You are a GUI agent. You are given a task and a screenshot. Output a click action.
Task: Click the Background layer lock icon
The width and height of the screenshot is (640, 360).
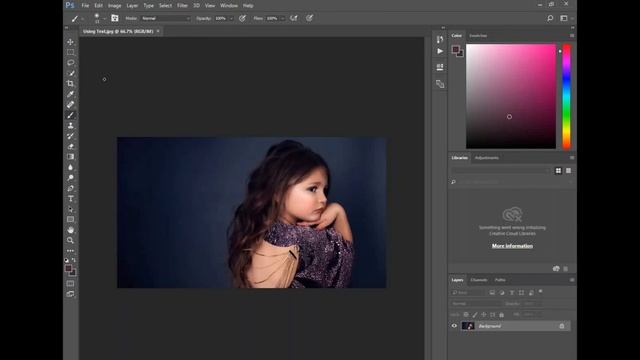tap(562, 326)
